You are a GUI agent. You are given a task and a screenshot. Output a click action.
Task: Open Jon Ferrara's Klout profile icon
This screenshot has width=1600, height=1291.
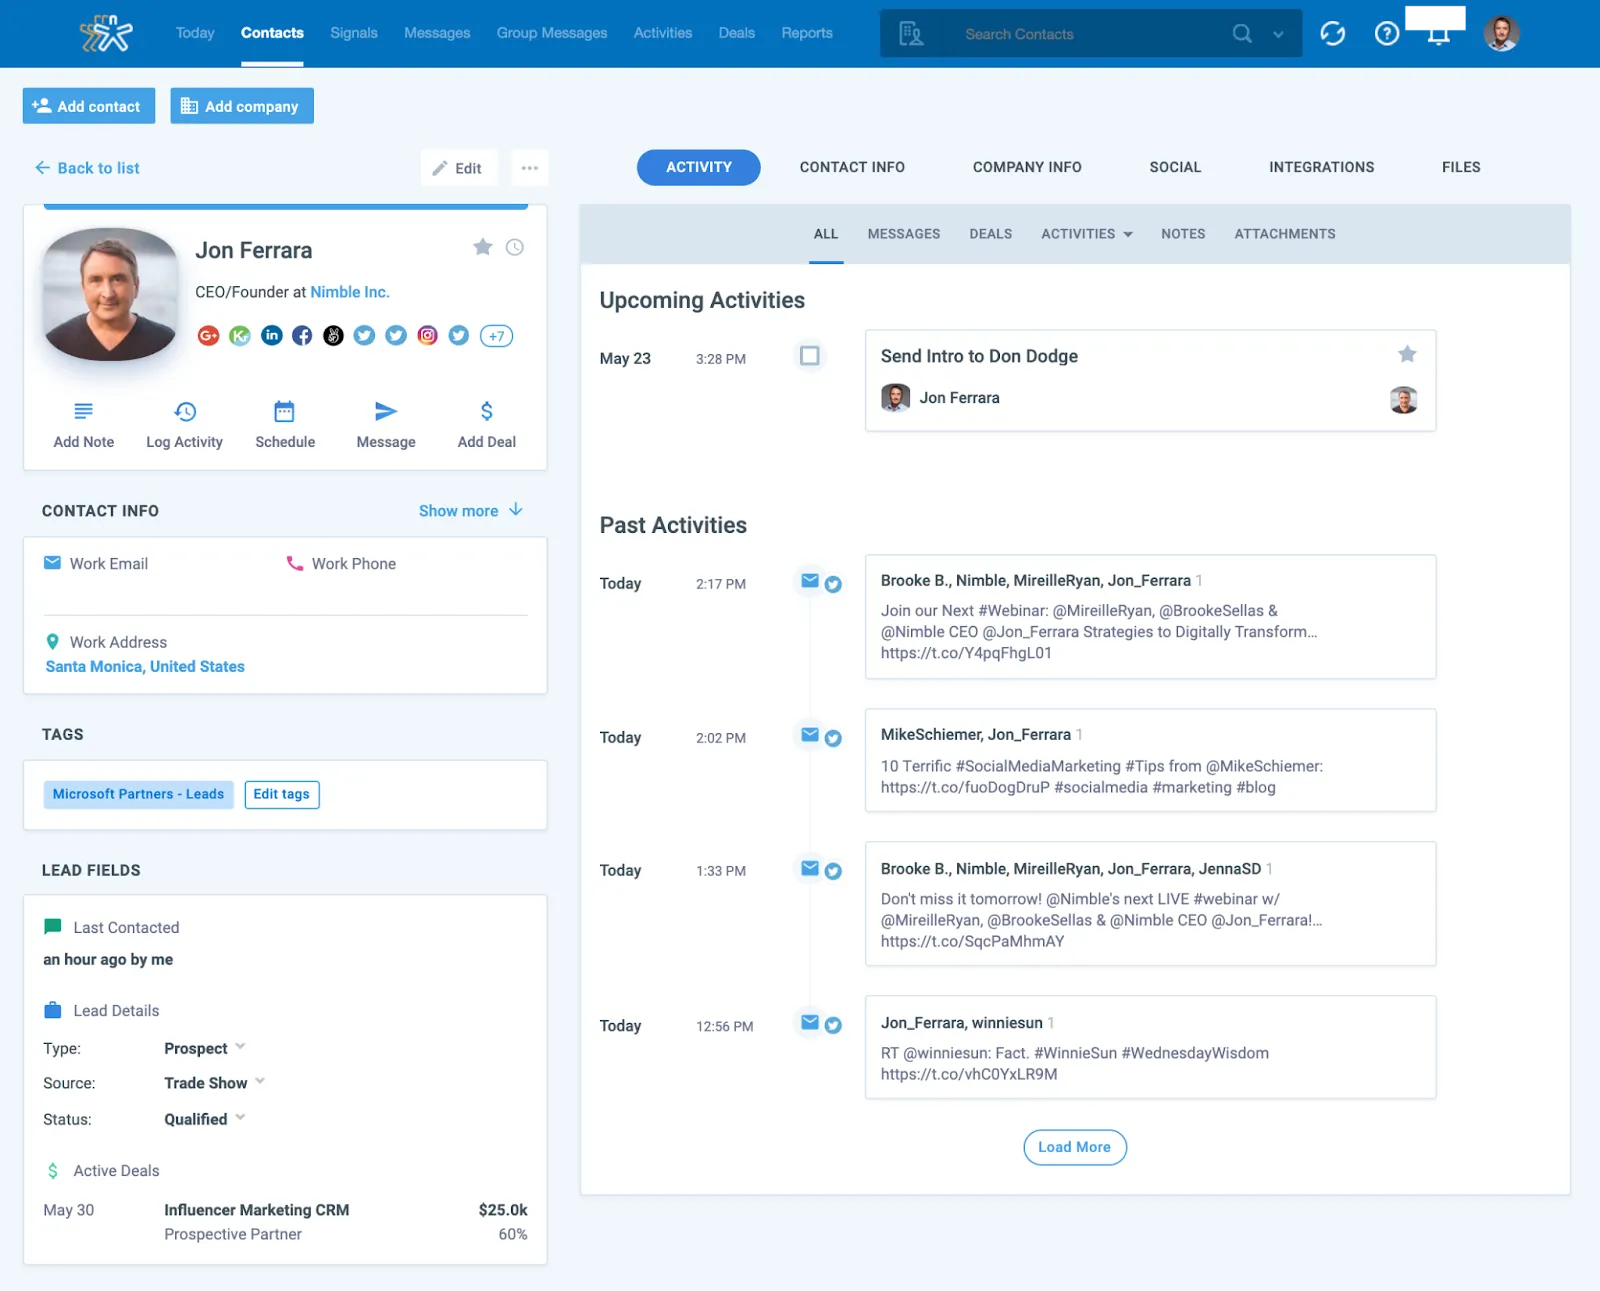pos(240,336)
